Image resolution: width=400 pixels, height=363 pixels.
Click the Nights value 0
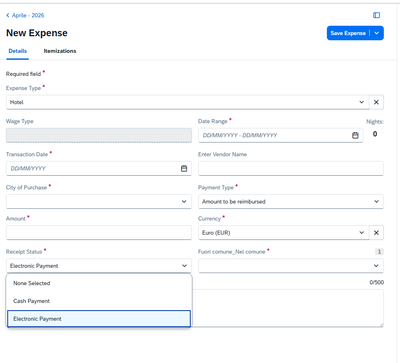[375, 134]
